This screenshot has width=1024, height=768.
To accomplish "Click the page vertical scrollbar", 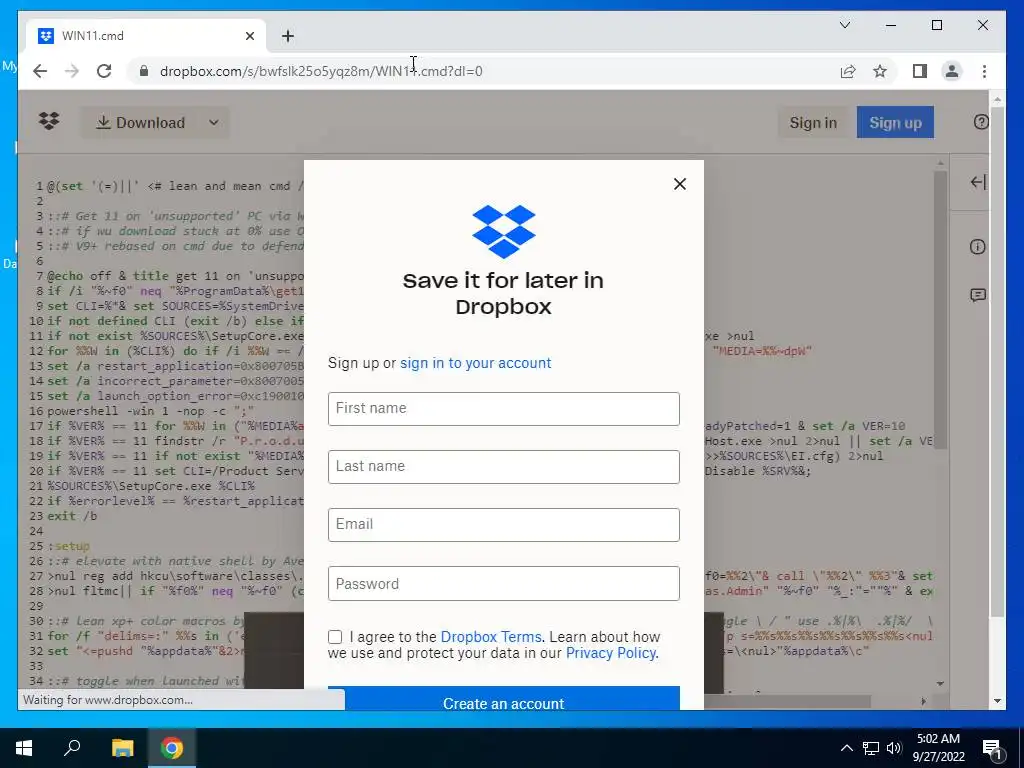I will click(997, 364).
